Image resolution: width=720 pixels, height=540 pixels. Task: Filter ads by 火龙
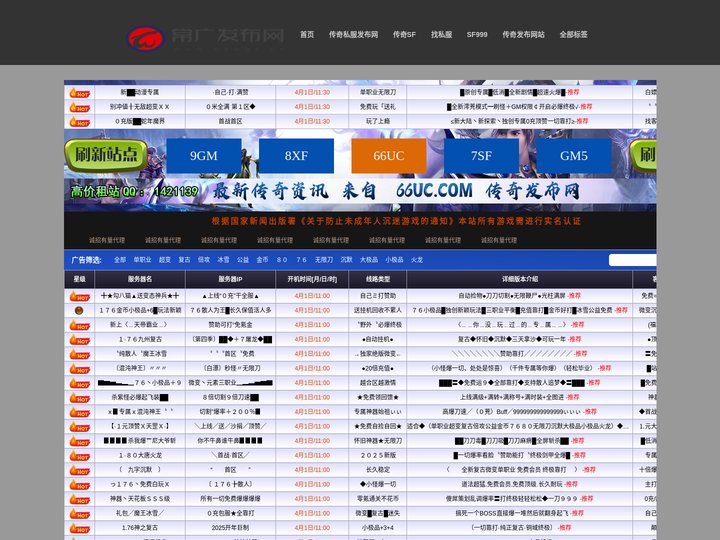tap(417, 259)
